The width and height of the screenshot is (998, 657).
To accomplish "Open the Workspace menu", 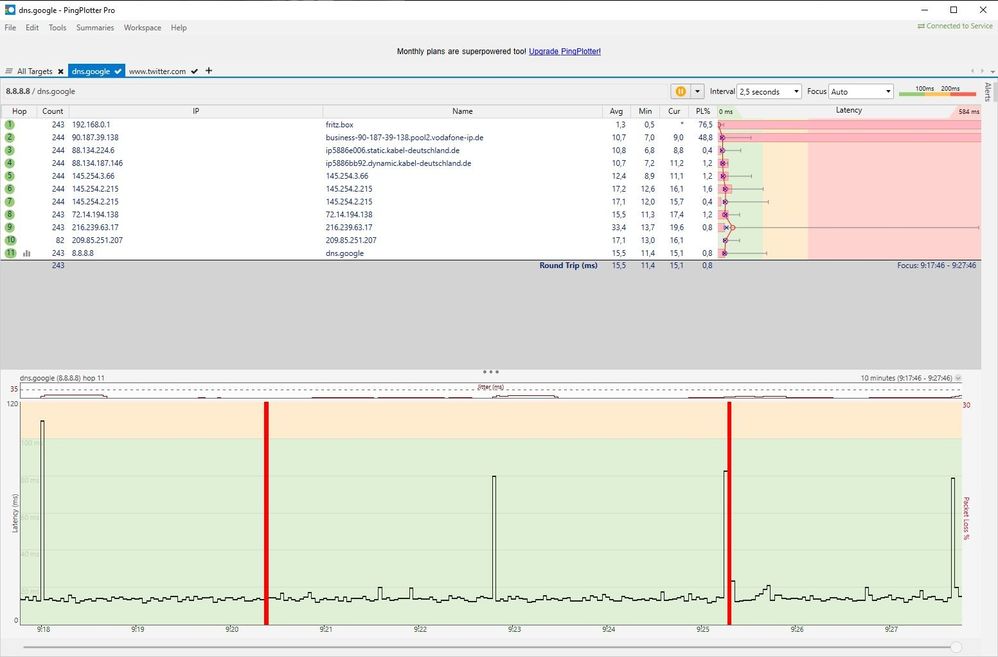I will tap(142, 28).
